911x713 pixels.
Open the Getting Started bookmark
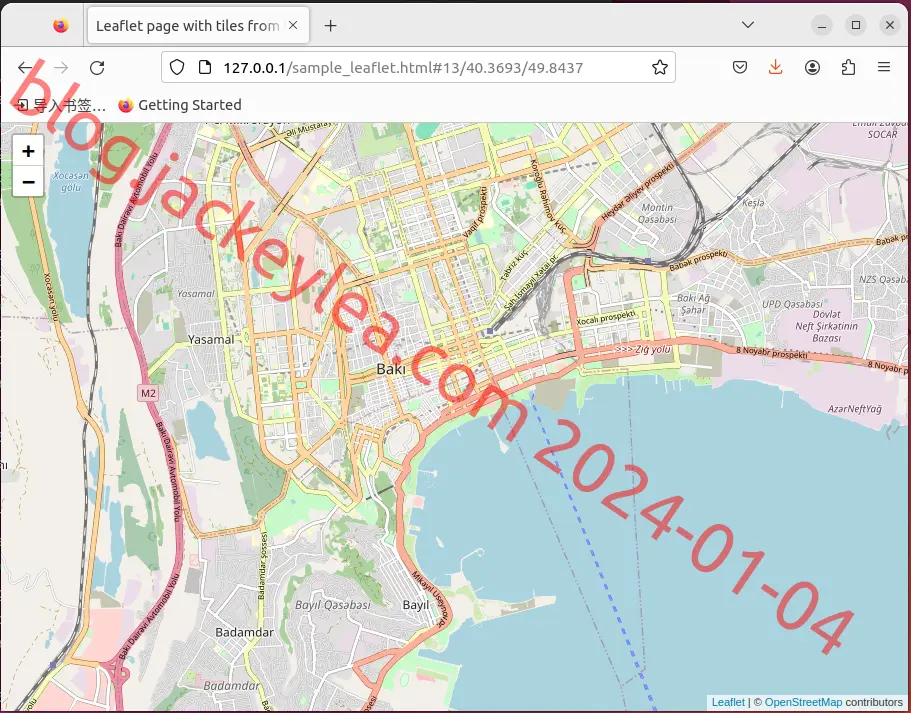point(180,105)
